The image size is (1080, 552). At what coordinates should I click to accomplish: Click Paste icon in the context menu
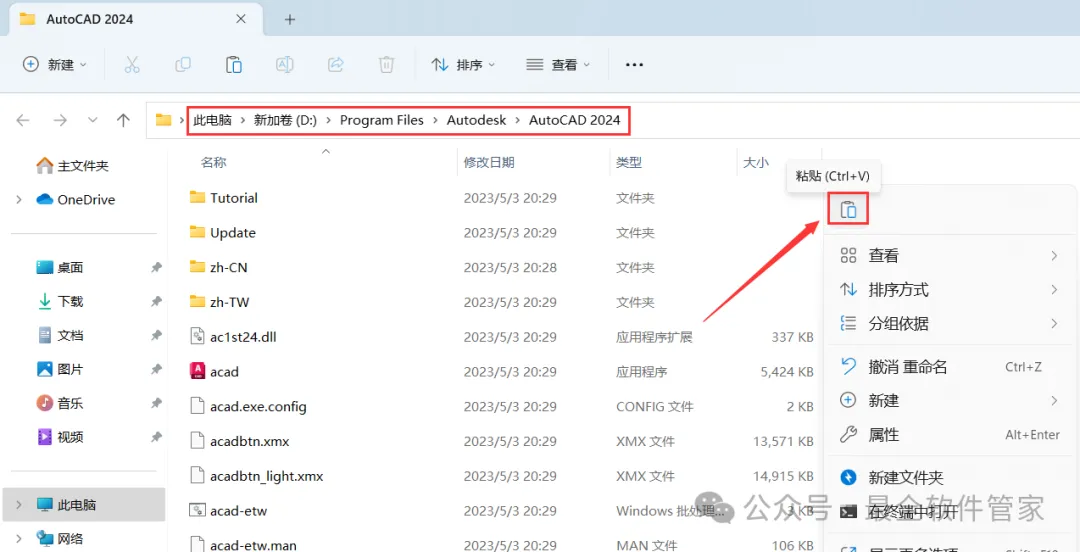[849, 209]
